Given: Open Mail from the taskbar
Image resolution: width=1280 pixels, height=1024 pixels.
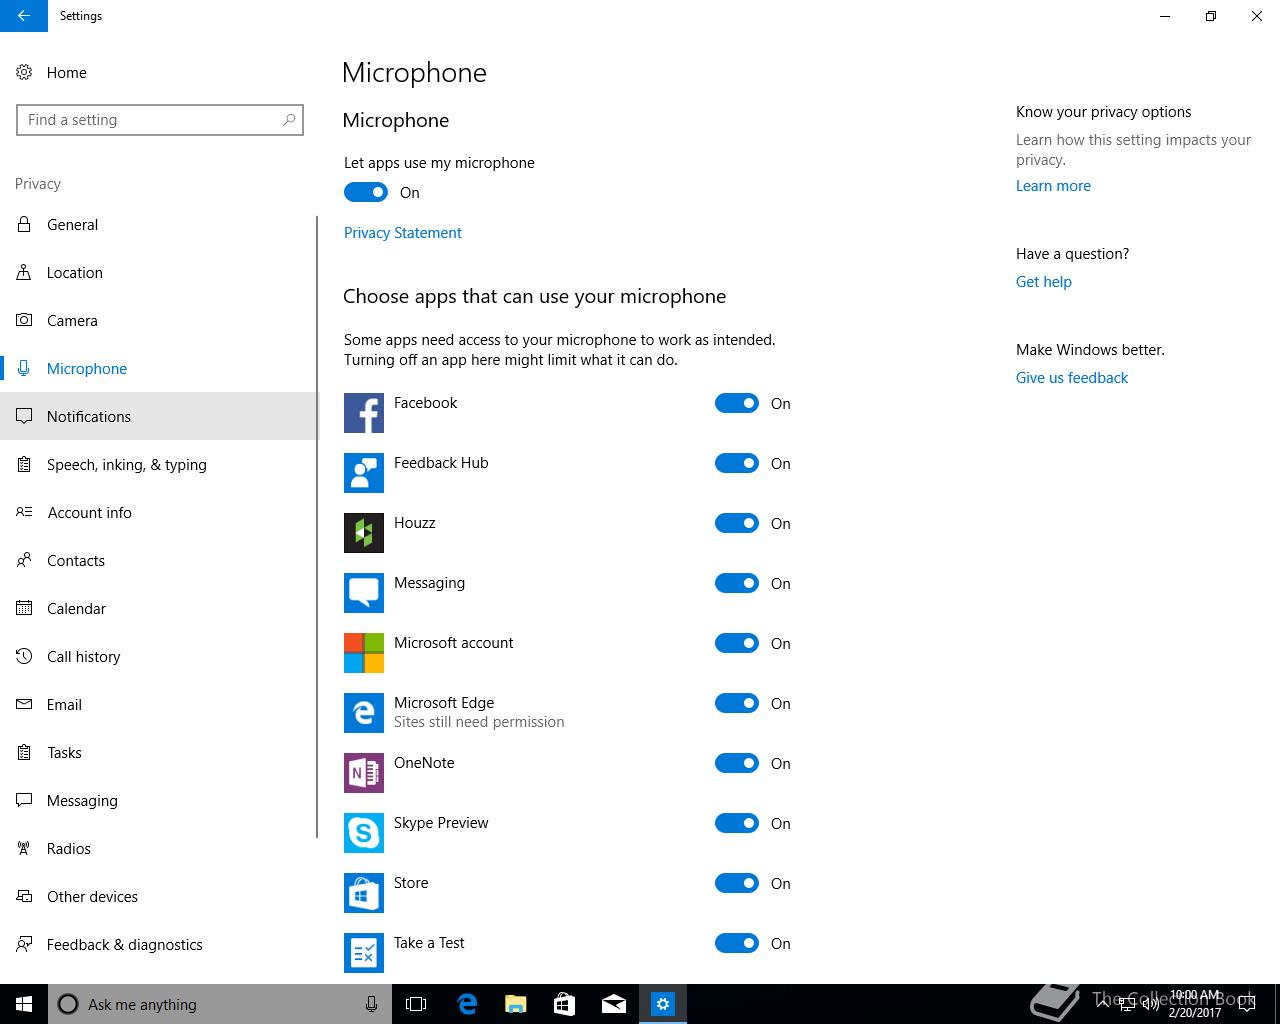Looking at the screenshot, I should point(614,1004).
